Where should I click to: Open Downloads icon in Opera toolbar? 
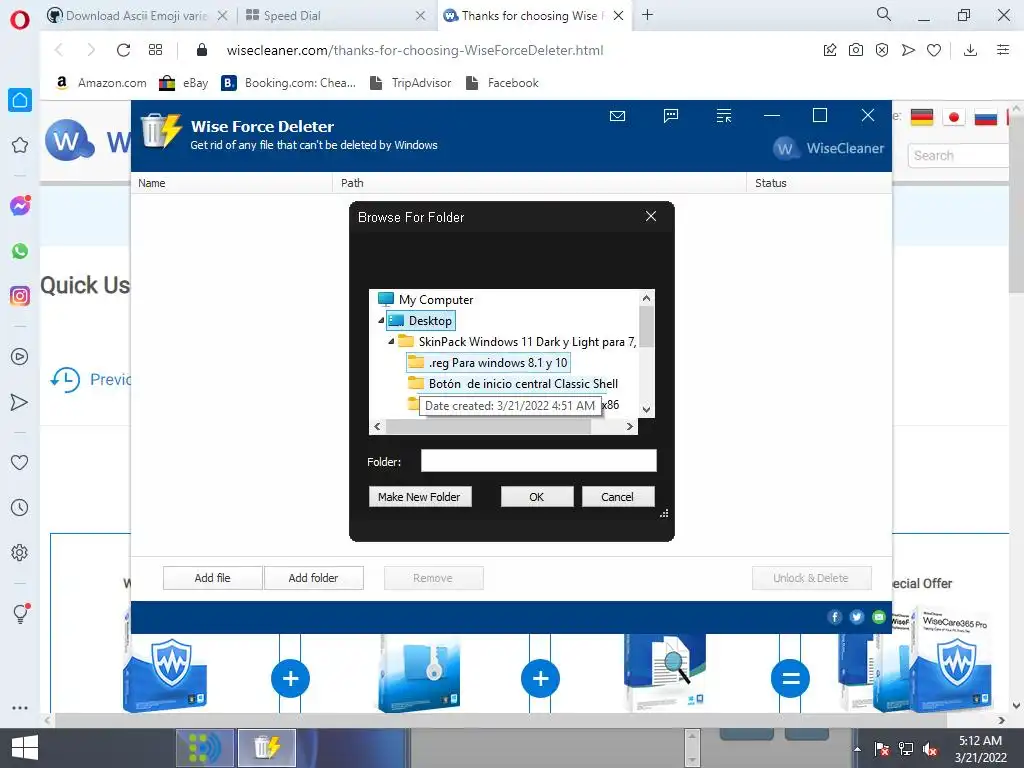pos(970,50)
